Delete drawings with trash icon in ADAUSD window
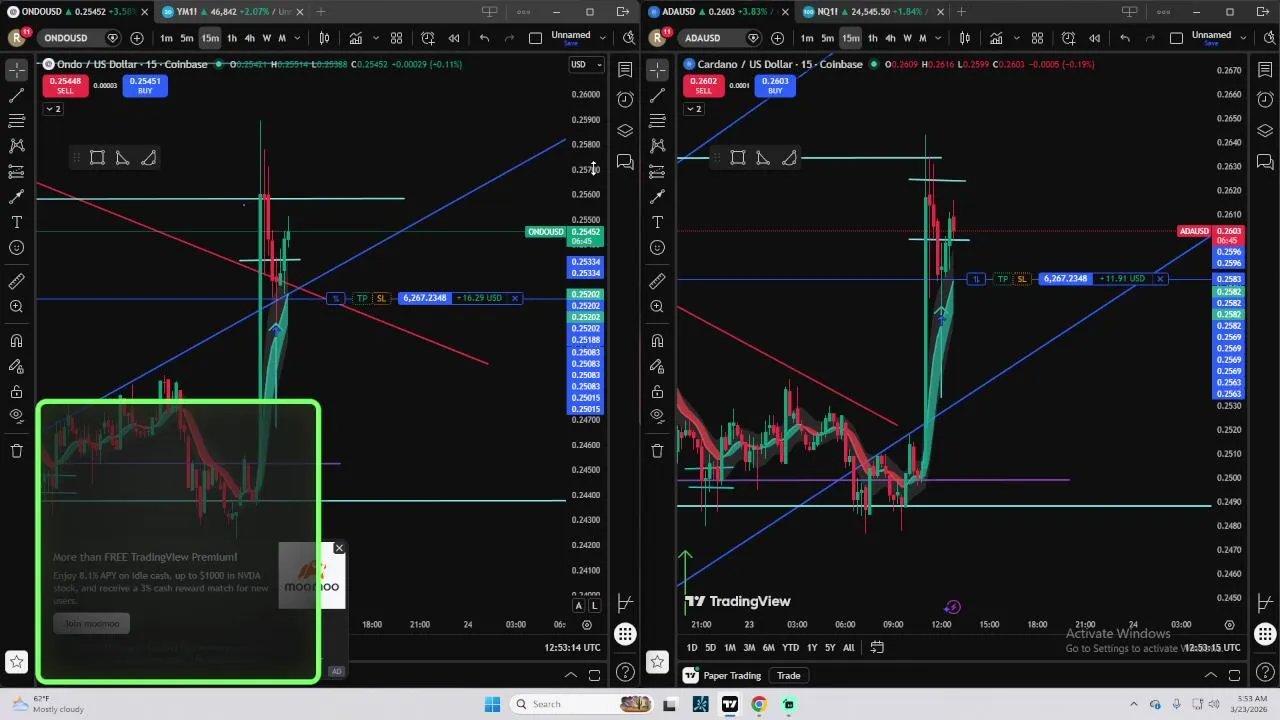 pyautogui.click(x=657, y=451)
